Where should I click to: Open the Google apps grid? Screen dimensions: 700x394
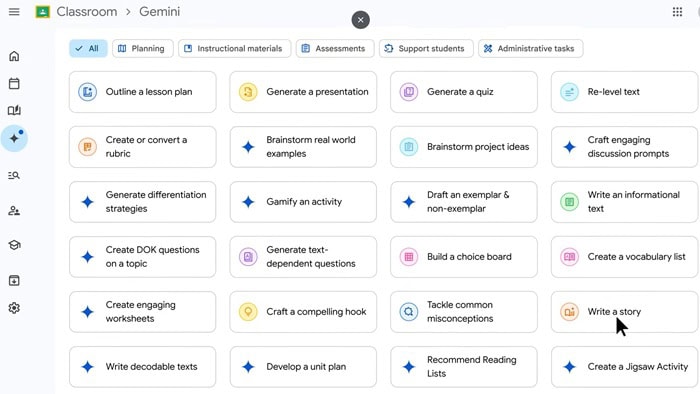(x=677, y=12)
